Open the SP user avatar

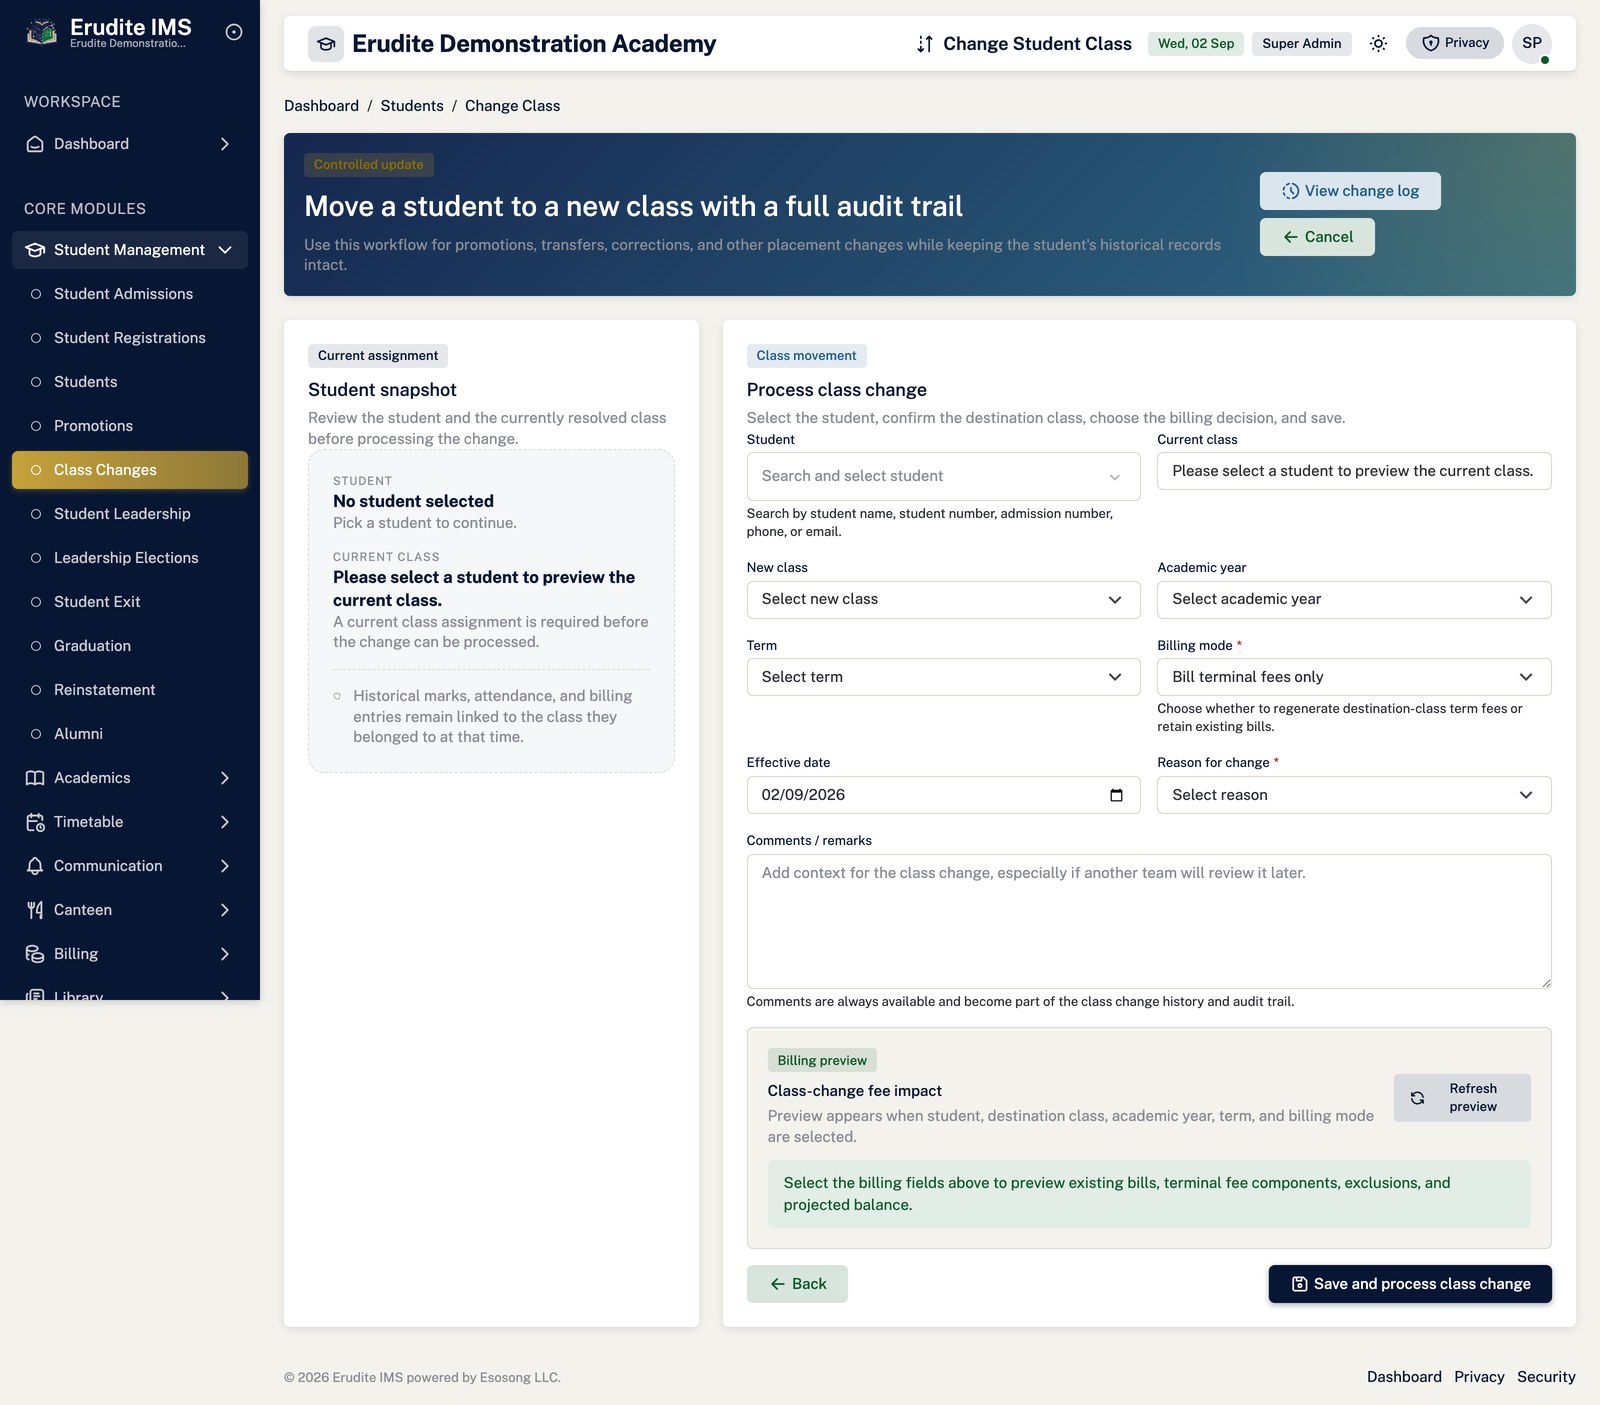tap(1531, 44)
